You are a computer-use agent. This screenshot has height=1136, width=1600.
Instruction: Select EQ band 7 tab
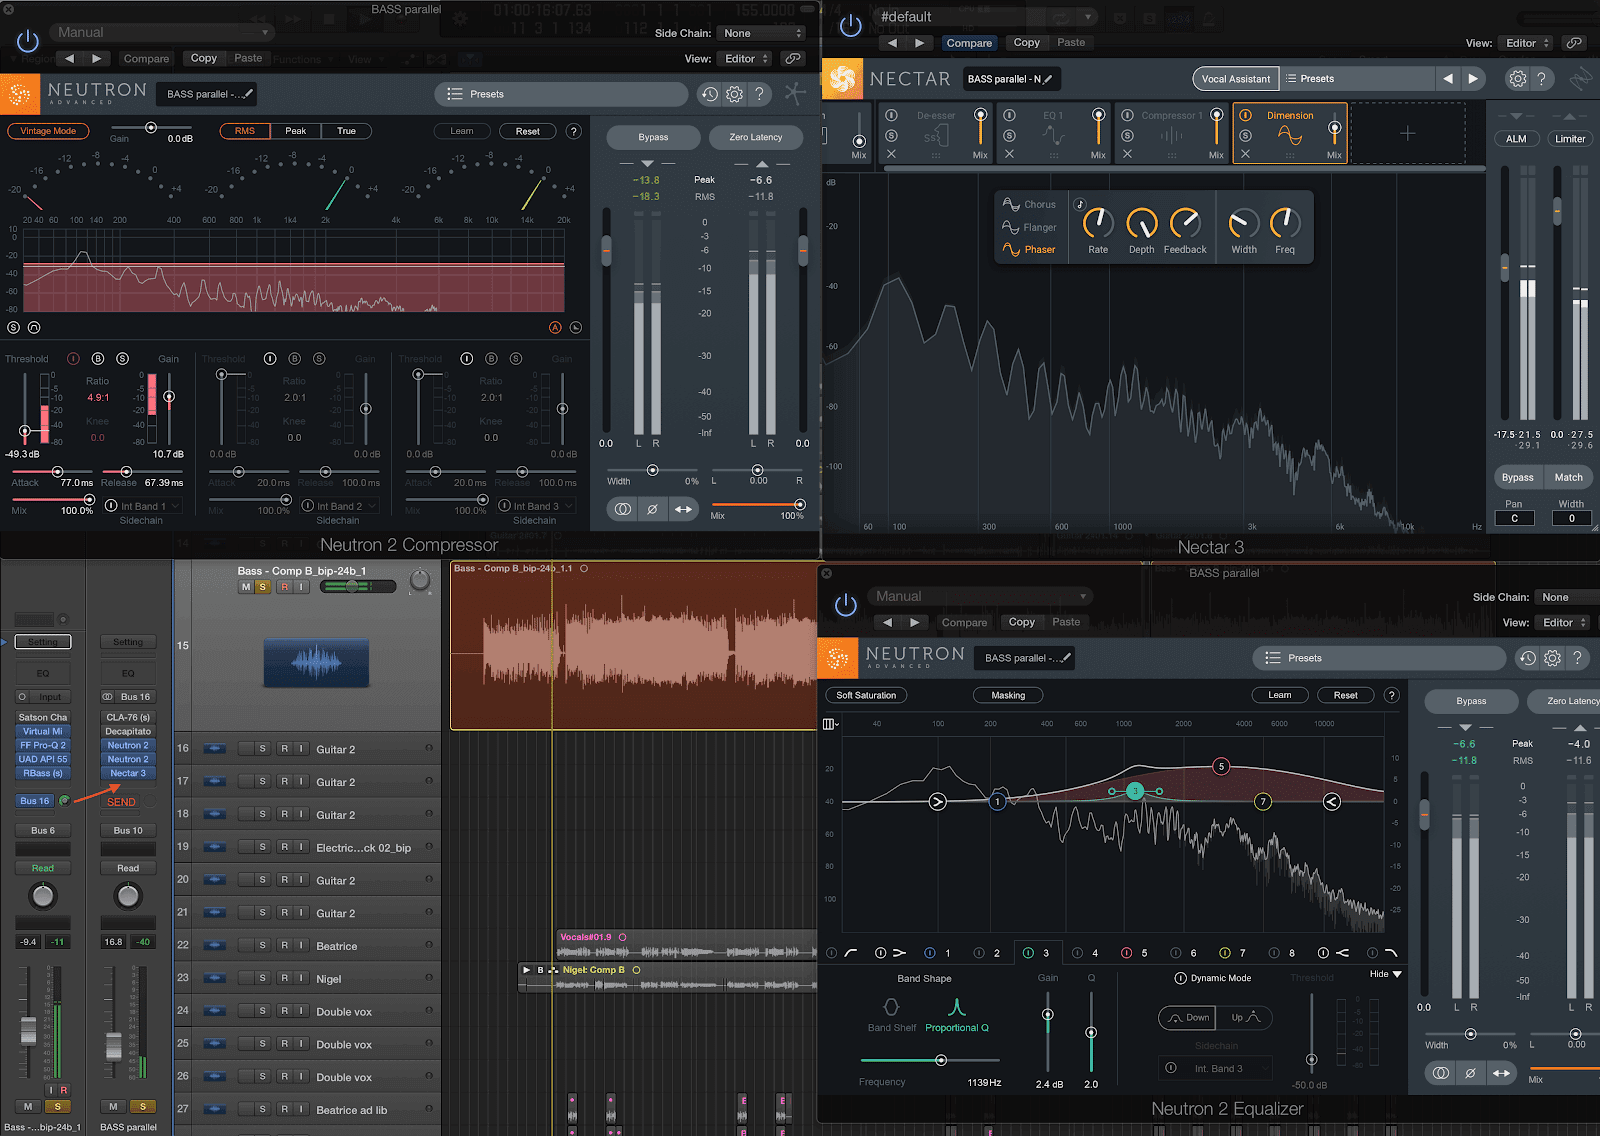1233,953
